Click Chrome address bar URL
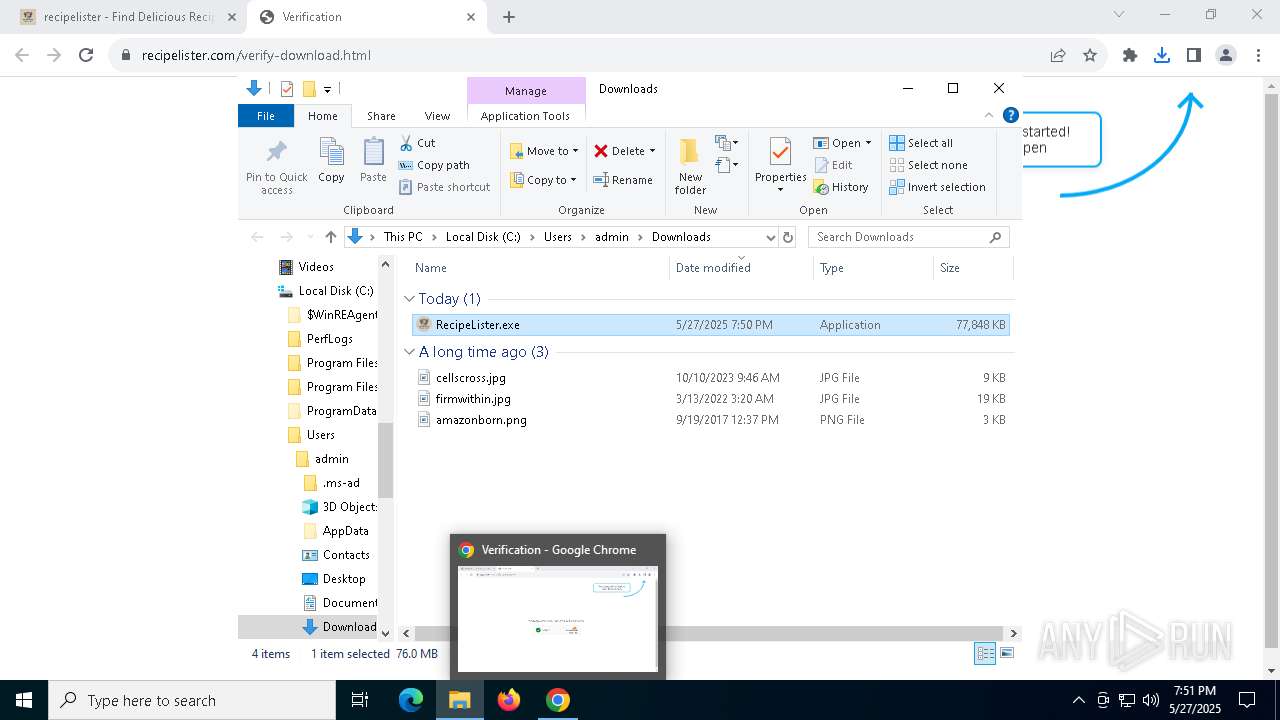The height and width of the screenshot is (720, 1280). (256, 56)
